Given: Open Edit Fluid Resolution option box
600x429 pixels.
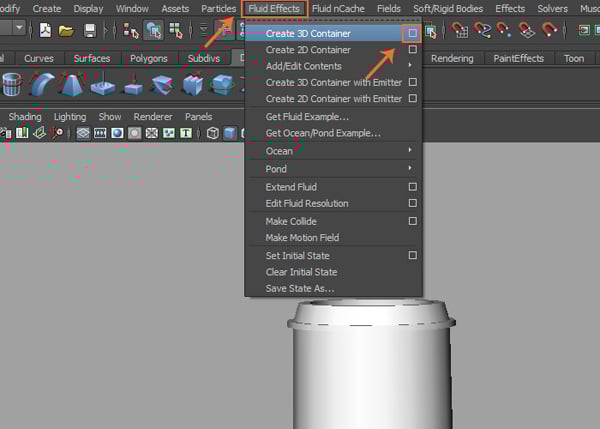Looking at the screenshot, I should click(x=412, y=203).
